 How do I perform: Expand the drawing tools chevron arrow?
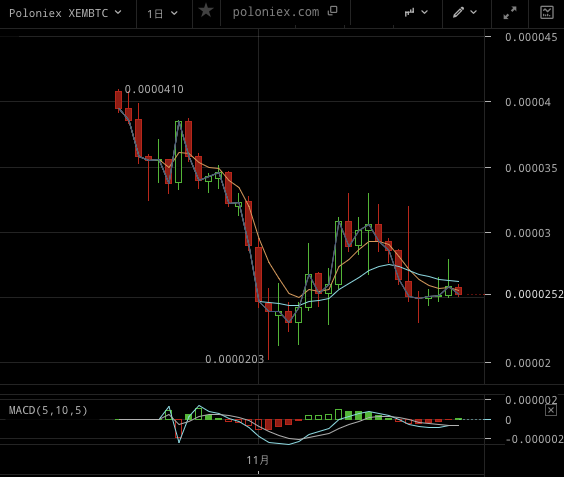tap(473, 13)
